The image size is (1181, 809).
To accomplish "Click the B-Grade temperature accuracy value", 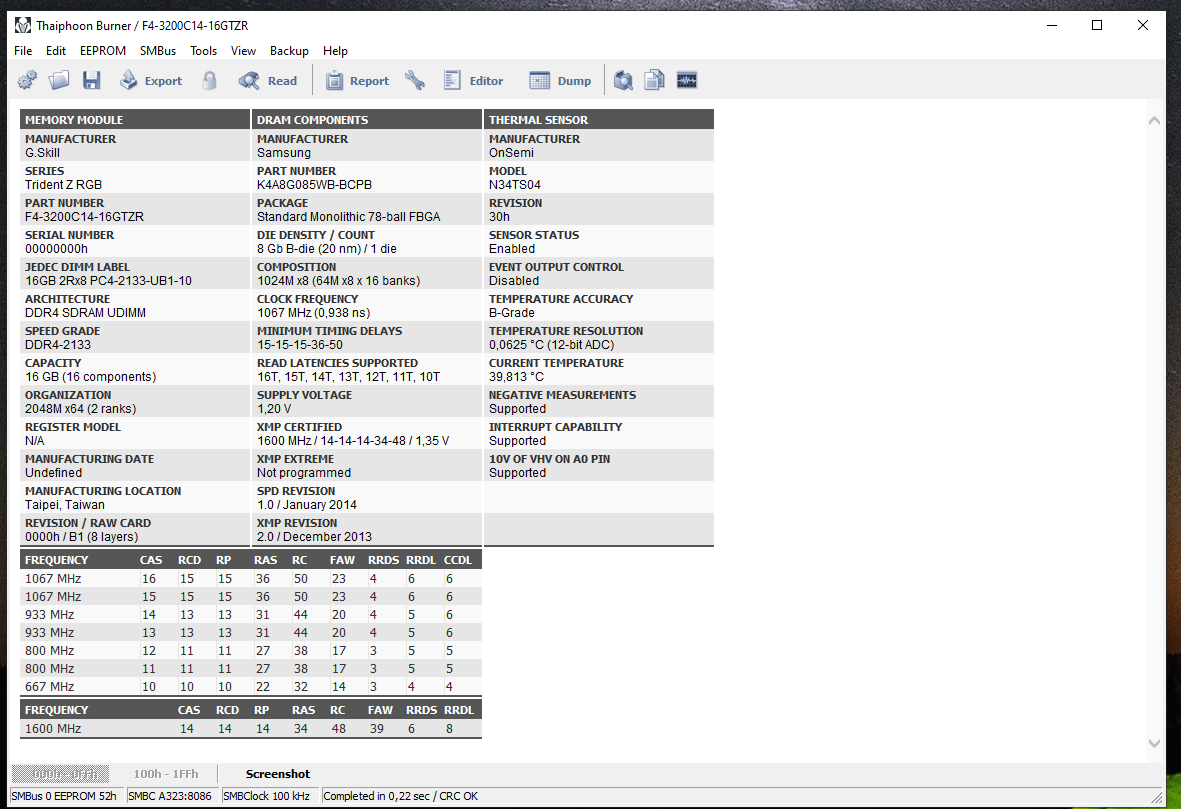I will (511, 313).
